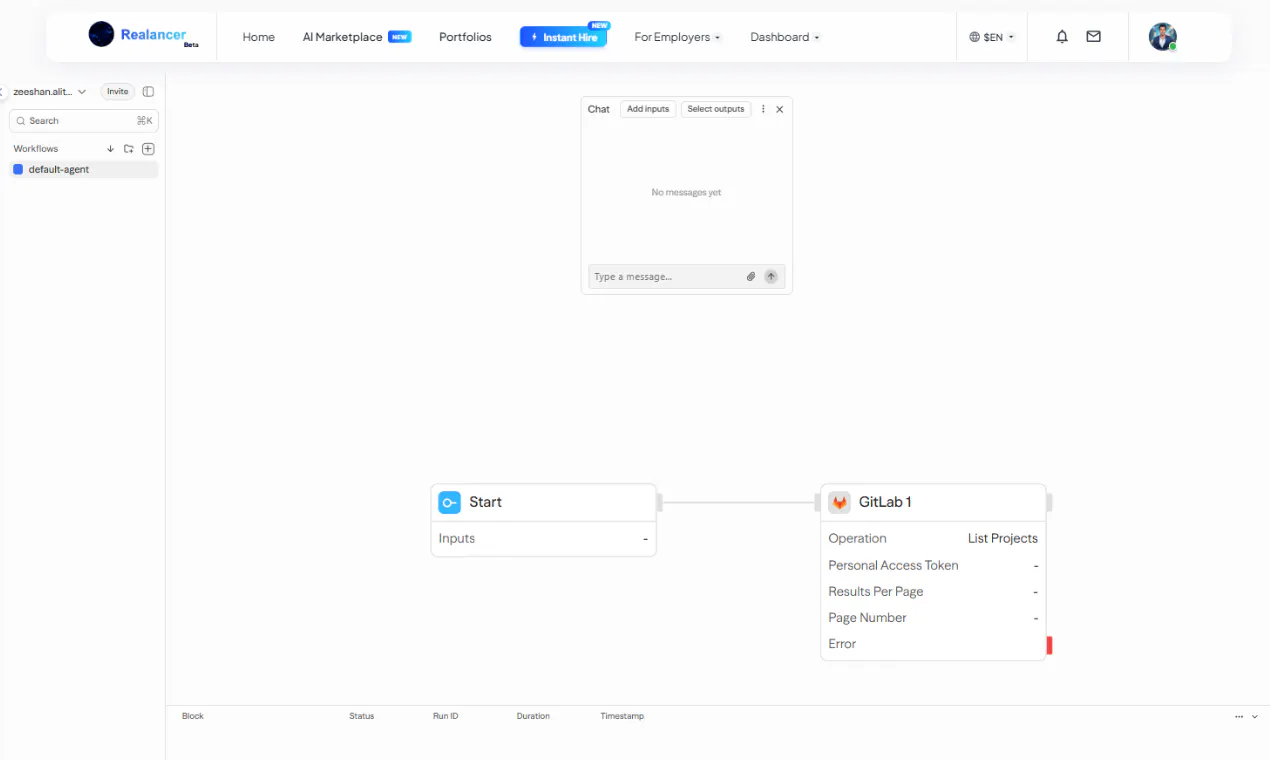Click the Instant Hire button
1270x760 pixels.
click(x=563, y=37)
